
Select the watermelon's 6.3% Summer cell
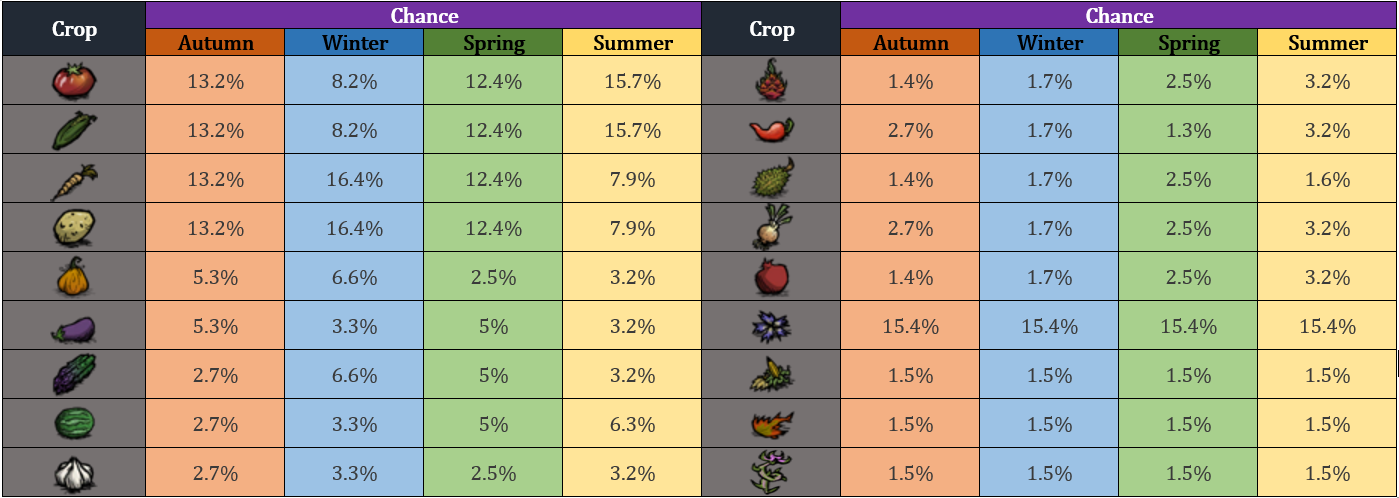[x=632, y=424]
